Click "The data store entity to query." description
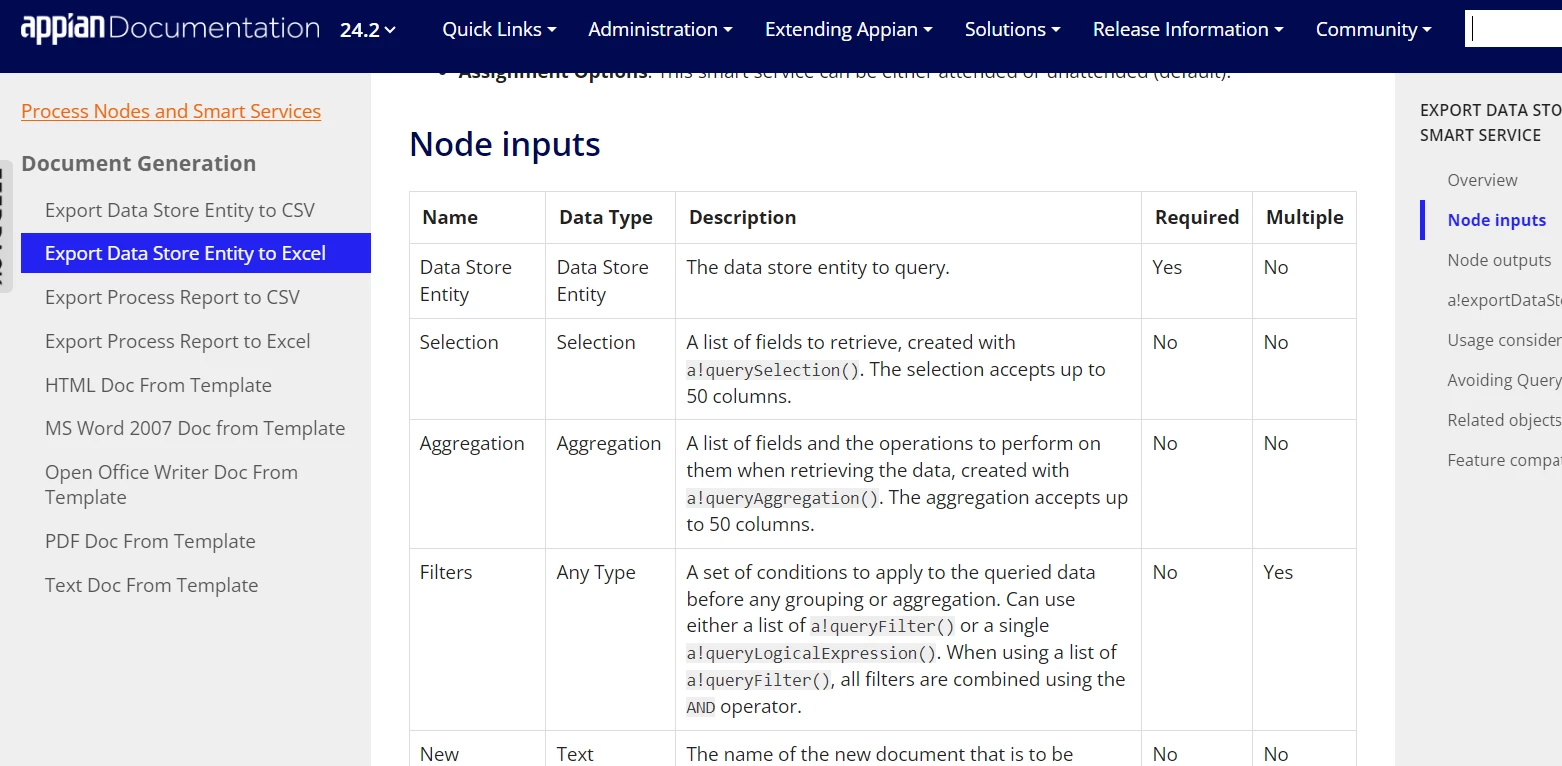The width and height of the screenshot is (1562, 766). (818, 267)
